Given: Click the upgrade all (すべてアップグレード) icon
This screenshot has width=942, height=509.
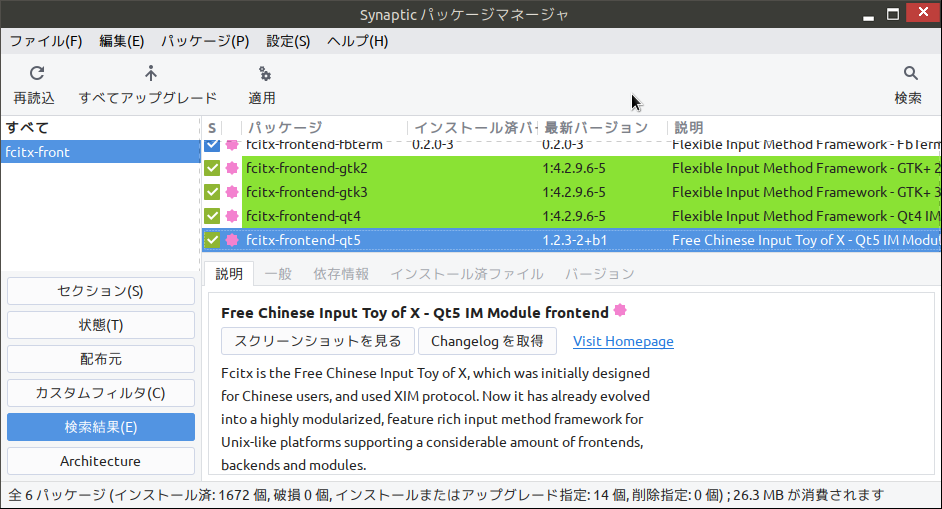Looking at the screenshot, I should (x=150, y=73).
